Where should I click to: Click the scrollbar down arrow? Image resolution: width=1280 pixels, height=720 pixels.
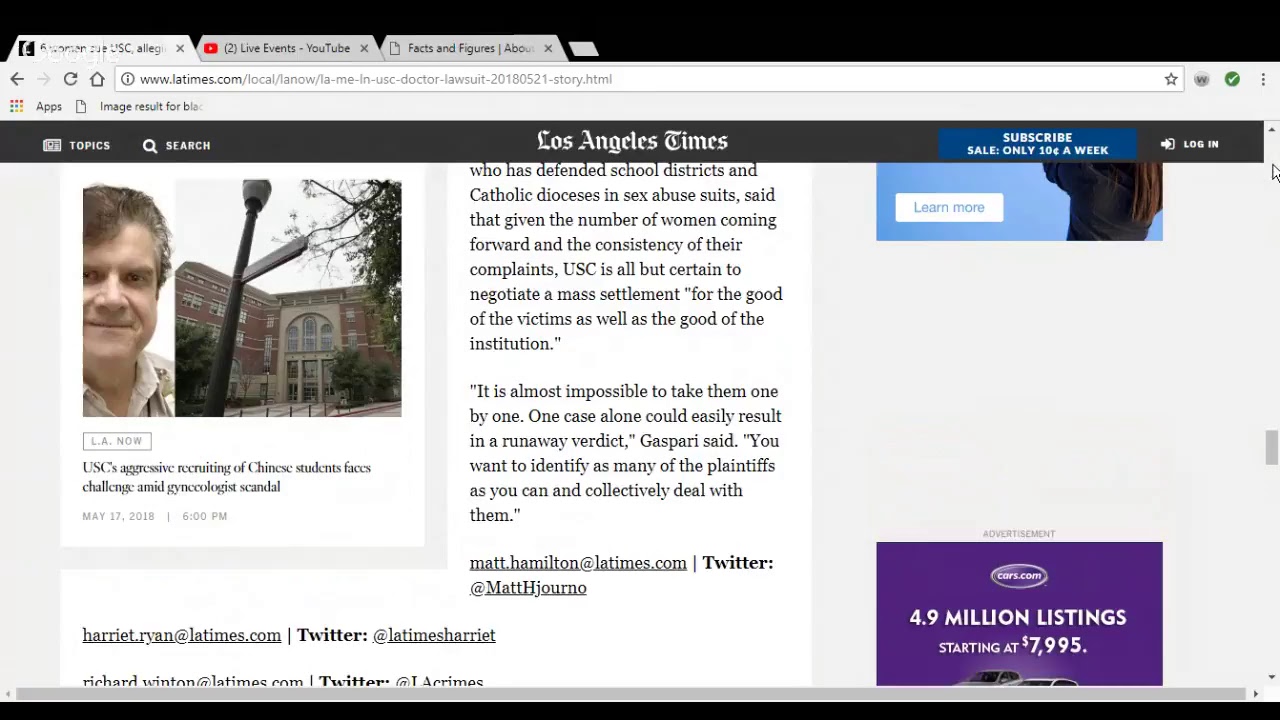[x=1271, y=677]
